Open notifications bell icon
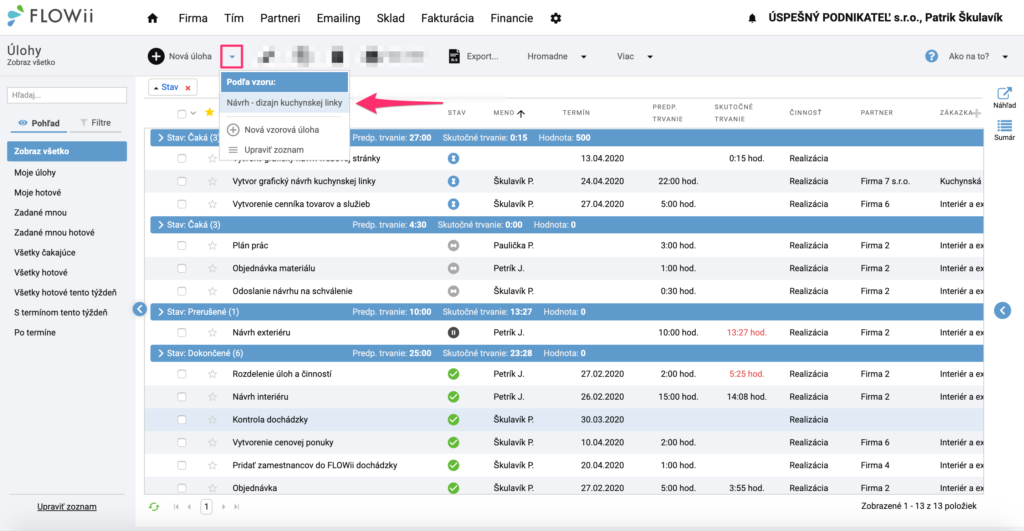Viewport: 1024px width, 531px height. pos(752,18)
